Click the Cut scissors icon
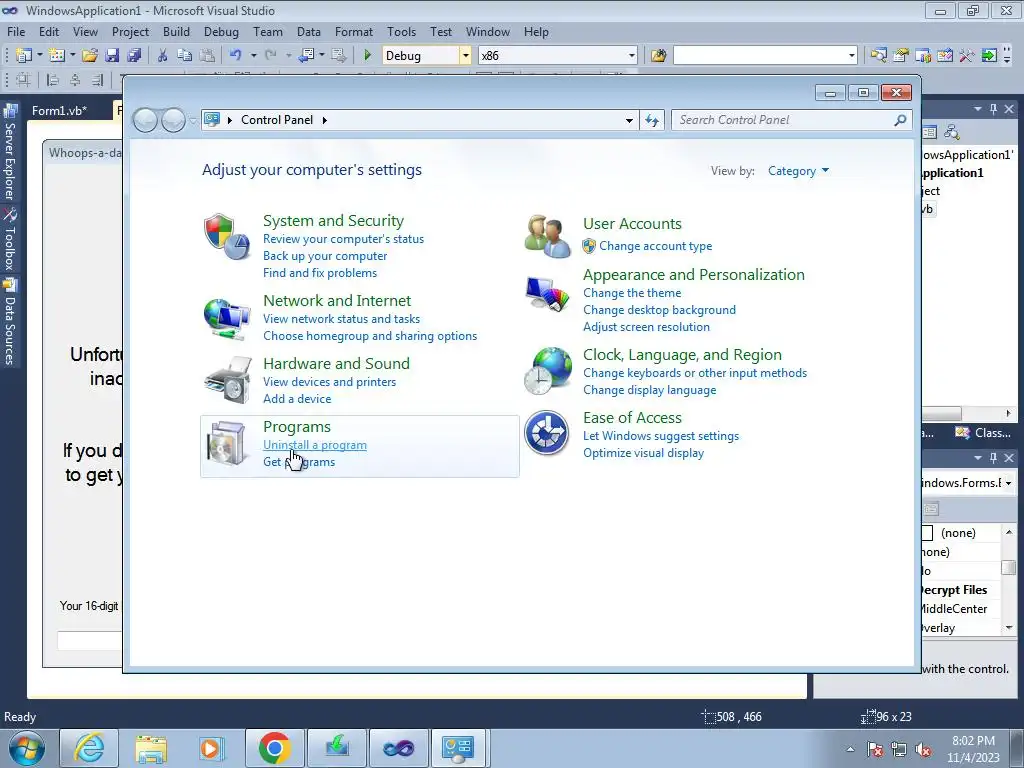 (x=163, y=56)
